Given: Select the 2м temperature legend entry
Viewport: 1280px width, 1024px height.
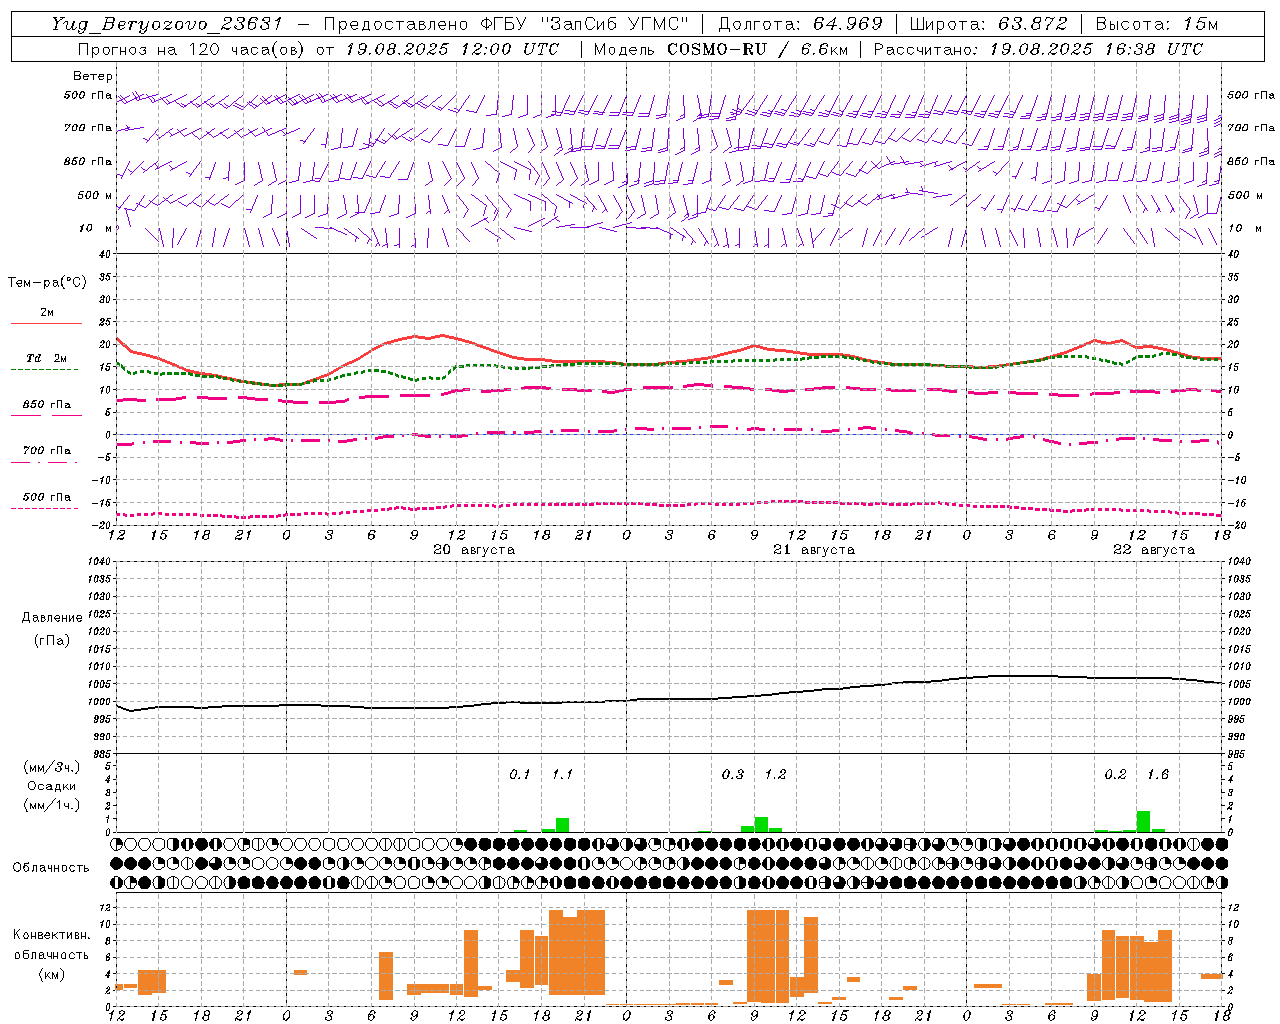Looking at the screenshot, I should 47,313.
